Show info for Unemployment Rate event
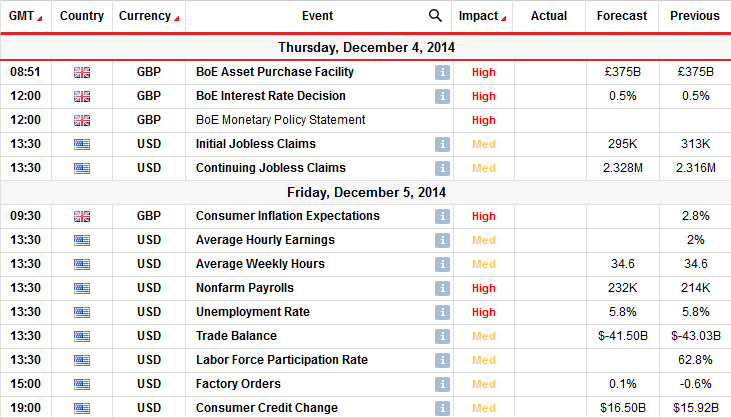Viewport: 731px width, 418px height. pos(442,312)
